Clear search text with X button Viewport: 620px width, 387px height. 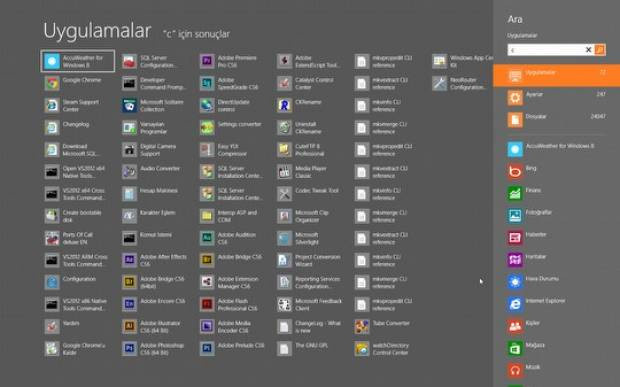(x=588, y=50)
